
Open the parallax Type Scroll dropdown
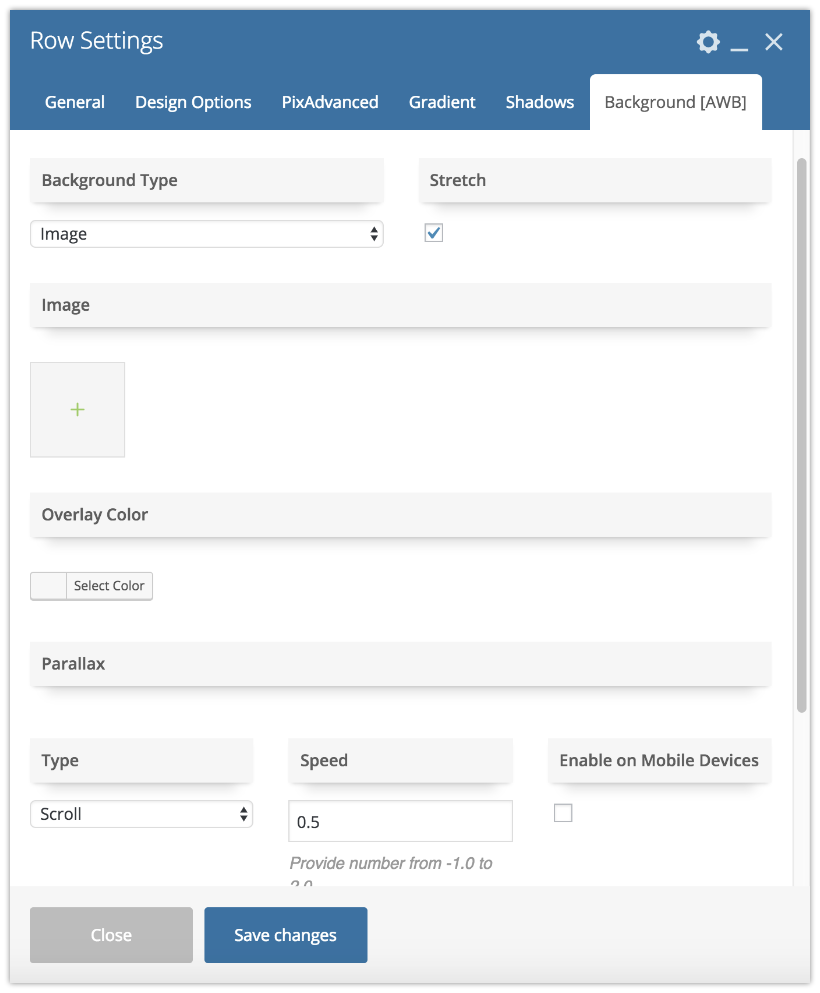[141, 814]
